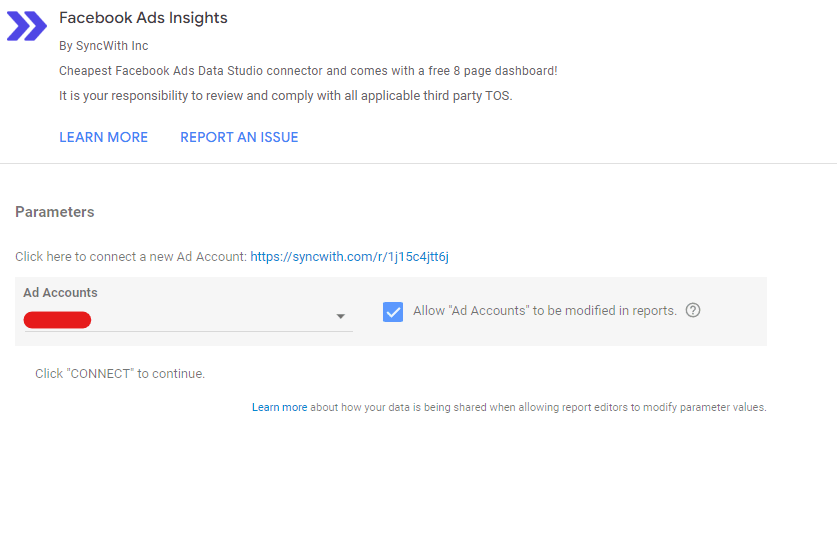Select the red redacted ad account value
Viewport: 837px width, 547px height.
point(57,320)
